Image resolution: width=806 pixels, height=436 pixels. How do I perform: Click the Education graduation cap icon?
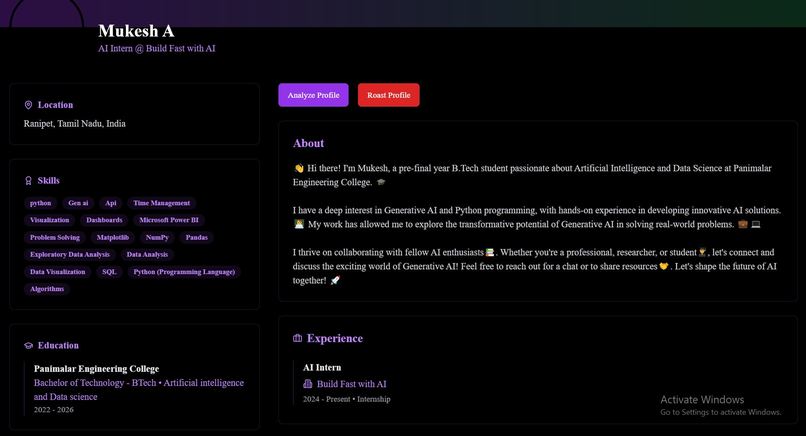click(x=28, y=346)
